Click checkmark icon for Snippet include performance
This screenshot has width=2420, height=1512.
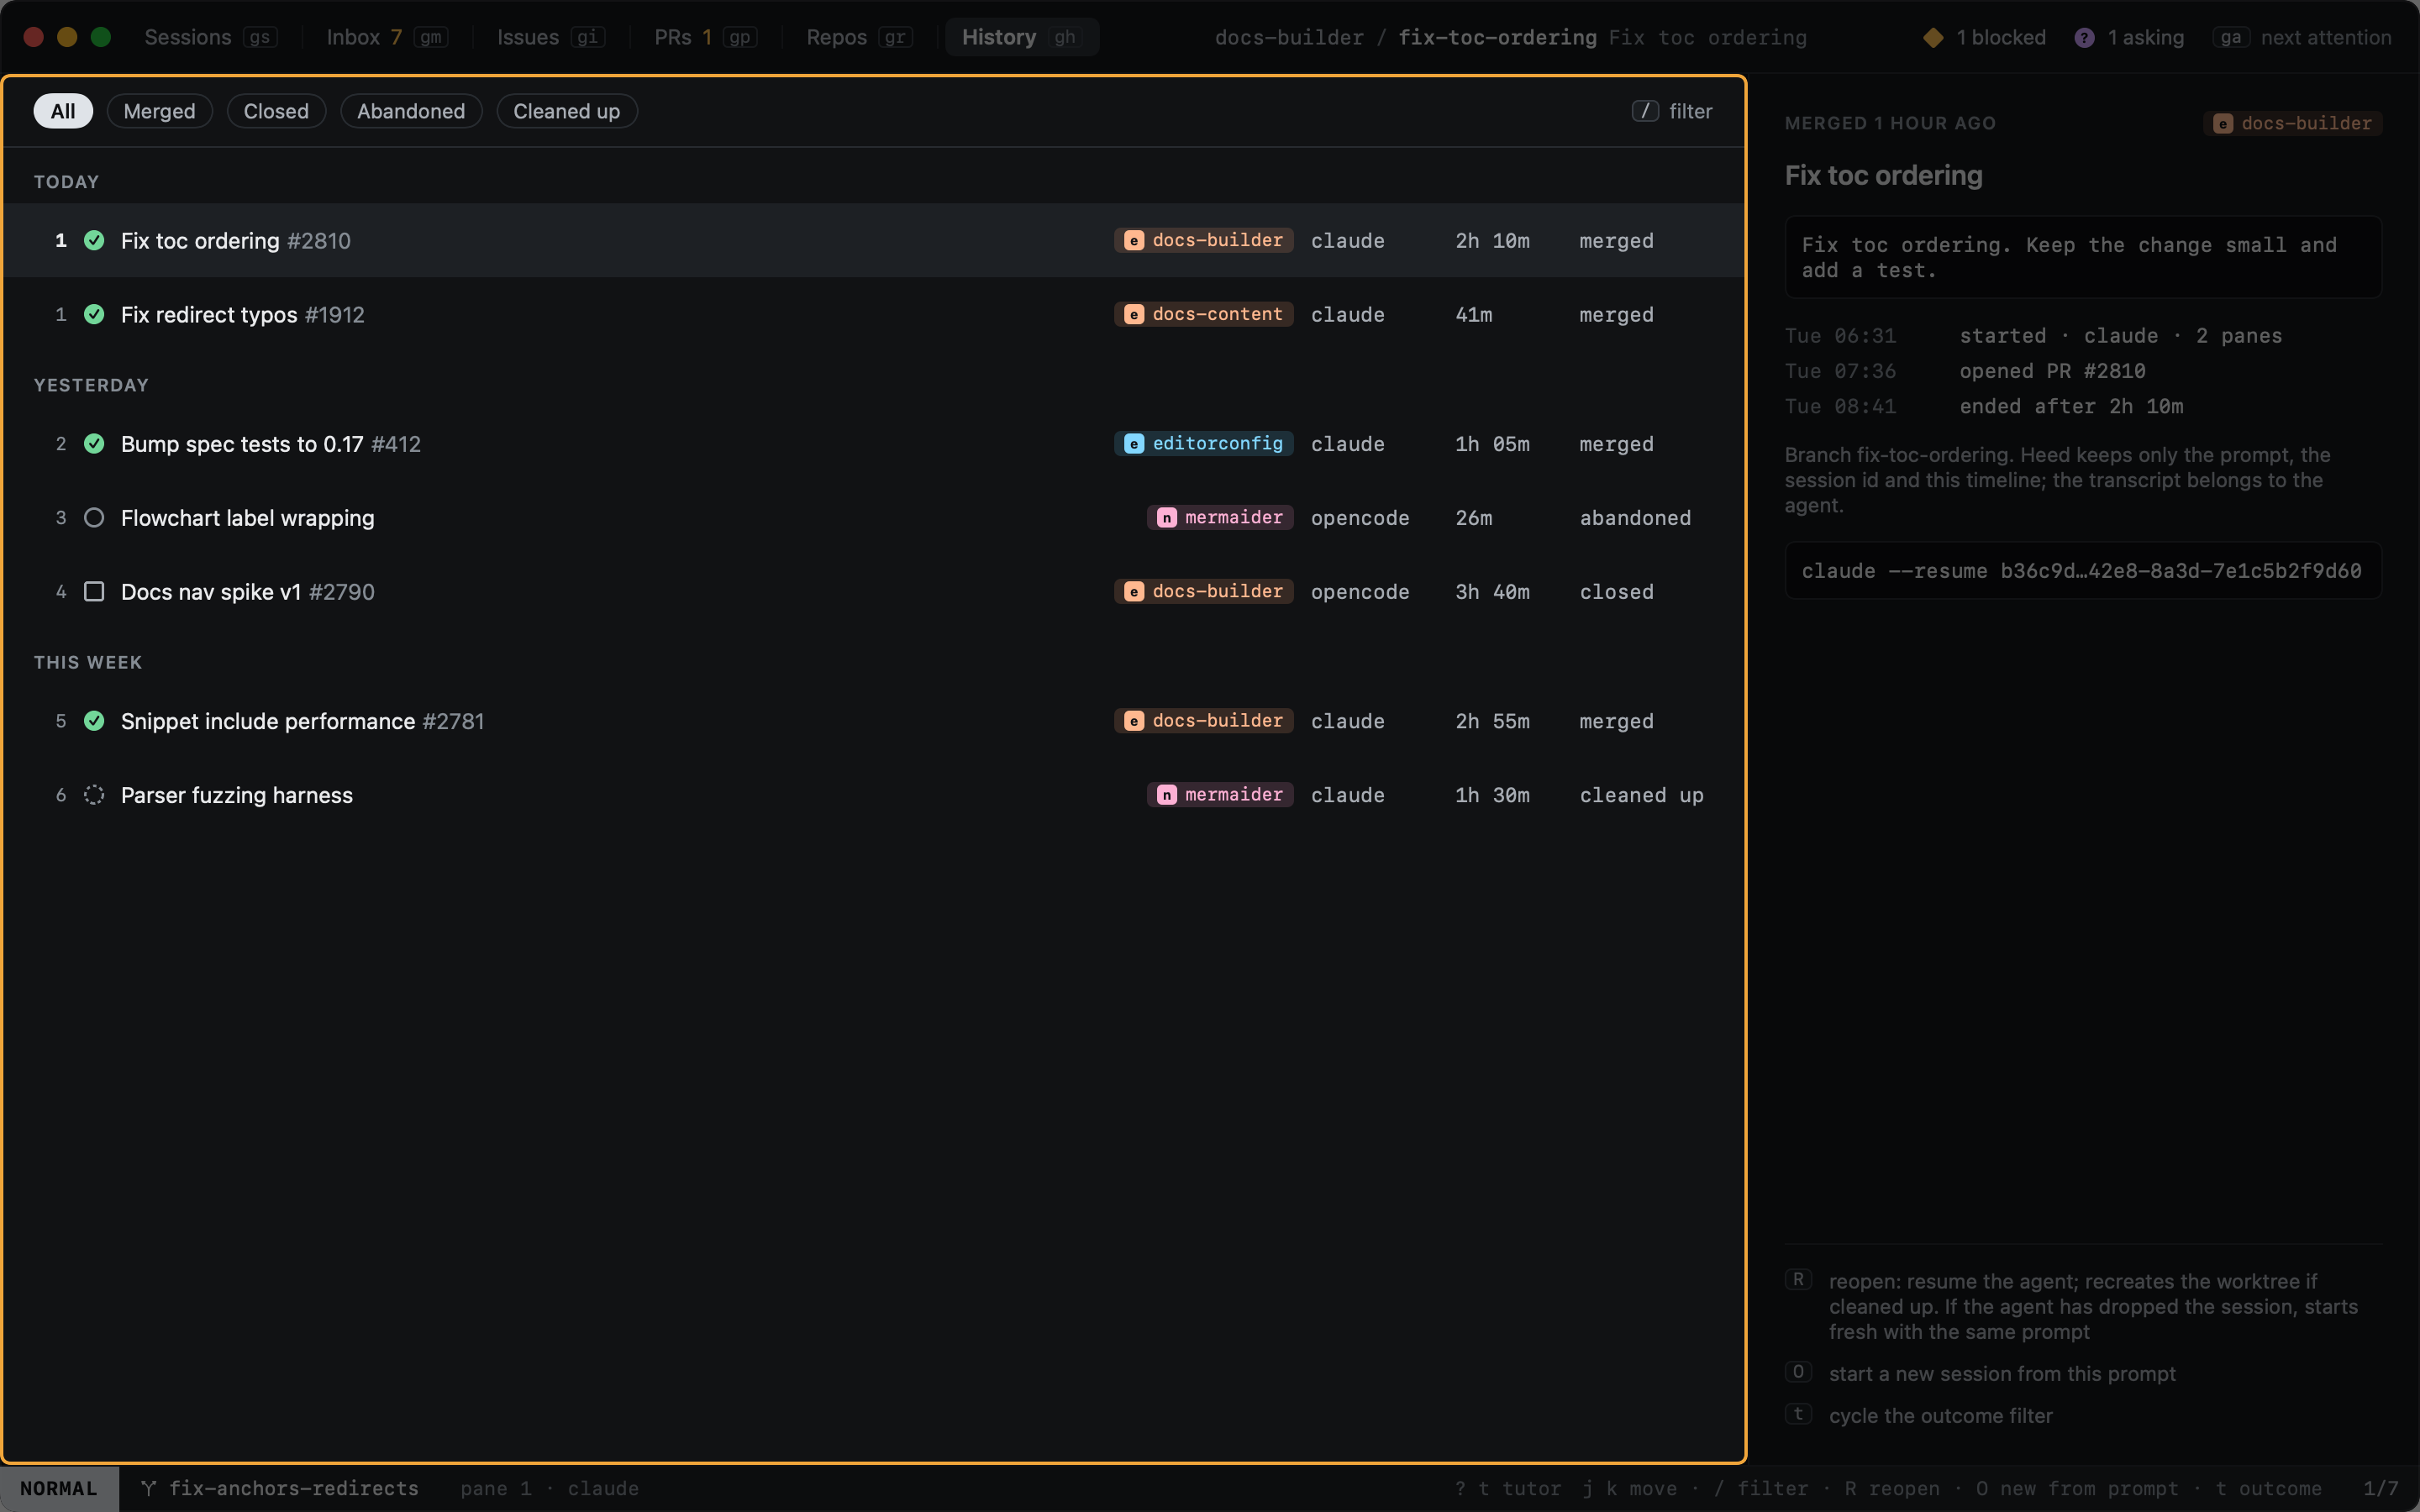coord(94,720)
